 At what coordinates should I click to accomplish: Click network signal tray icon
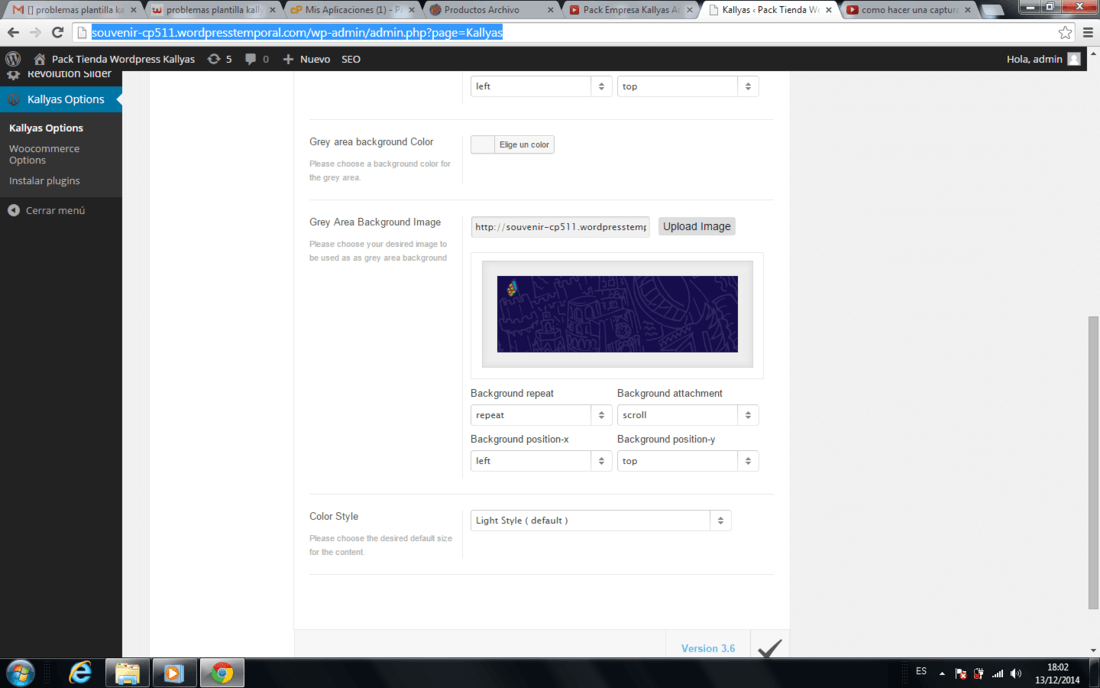(997, 674)
